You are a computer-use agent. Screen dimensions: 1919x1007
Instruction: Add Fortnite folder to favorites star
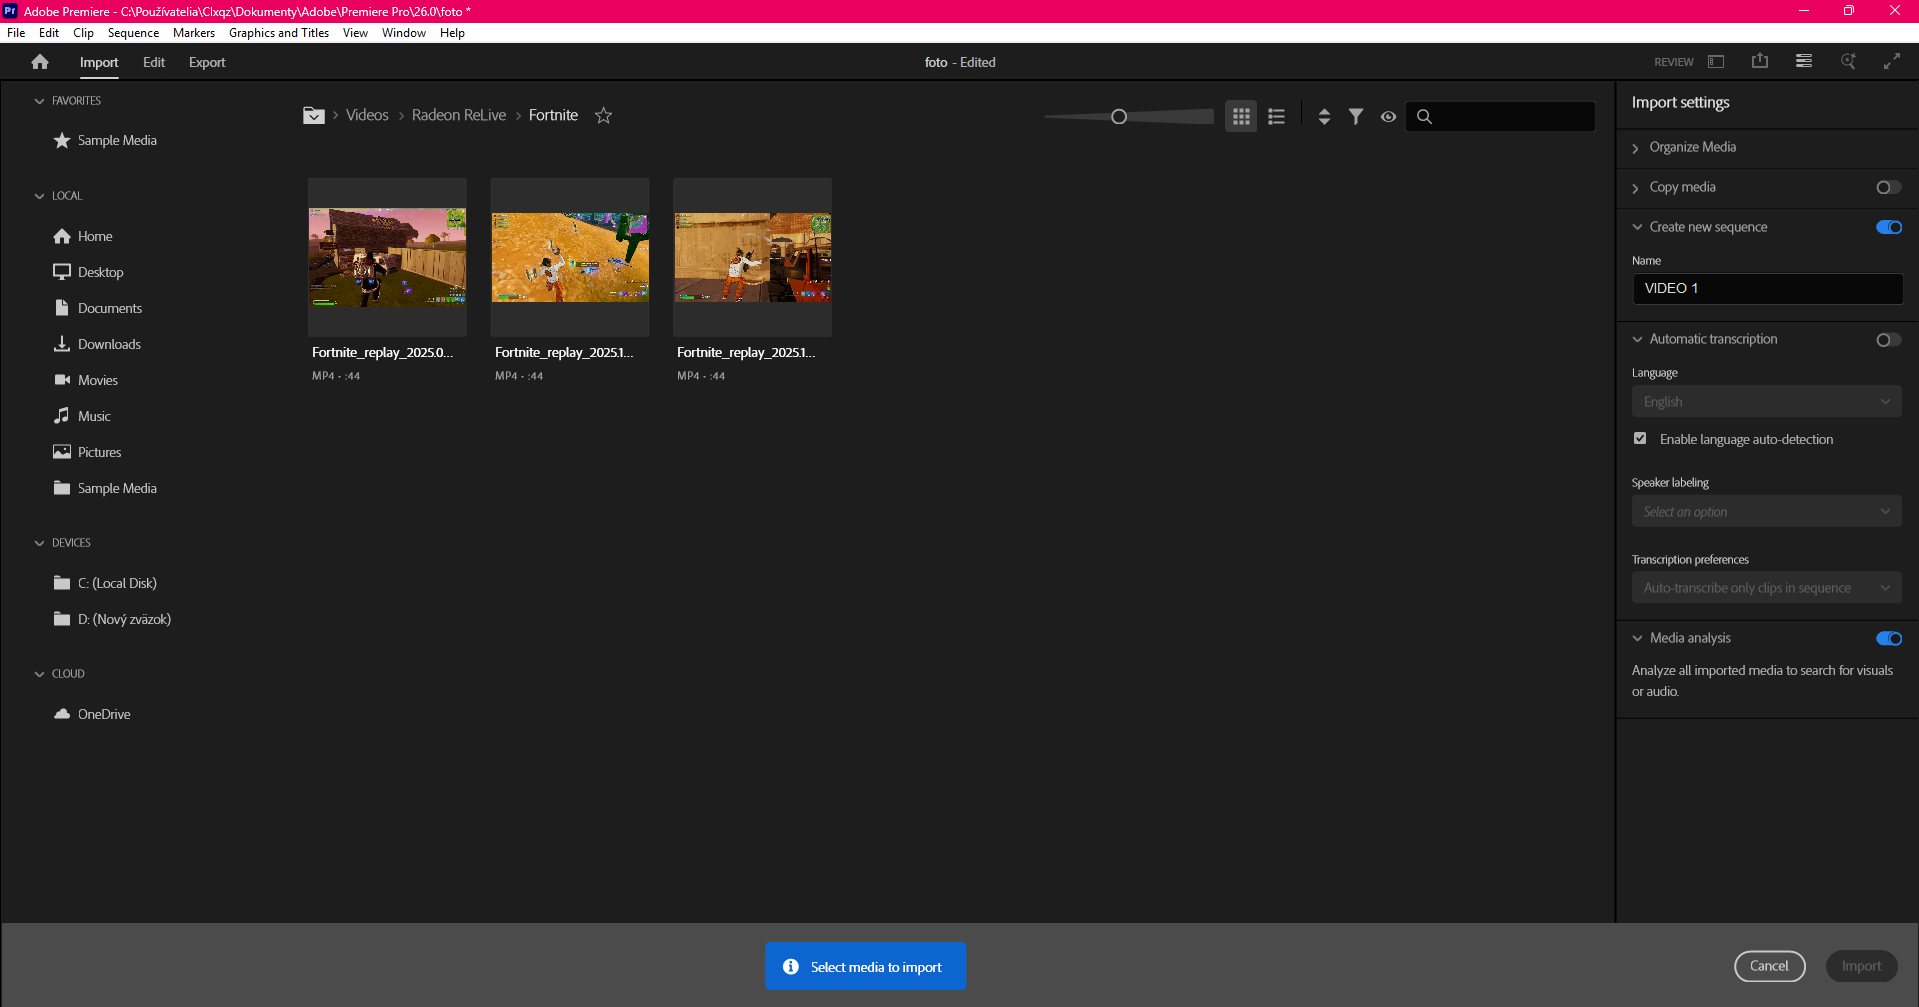coord(603,116)
